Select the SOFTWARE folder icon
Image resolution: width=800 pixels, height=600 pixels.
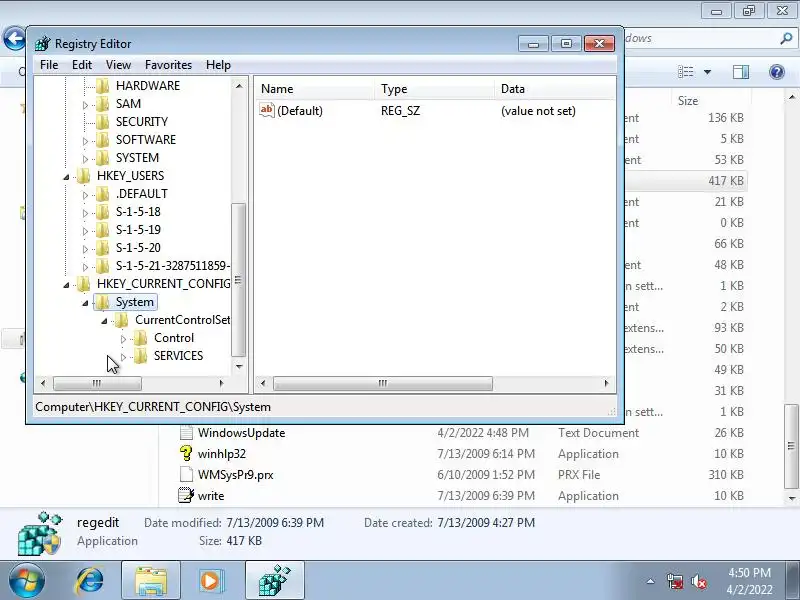[x=103, y=139]
